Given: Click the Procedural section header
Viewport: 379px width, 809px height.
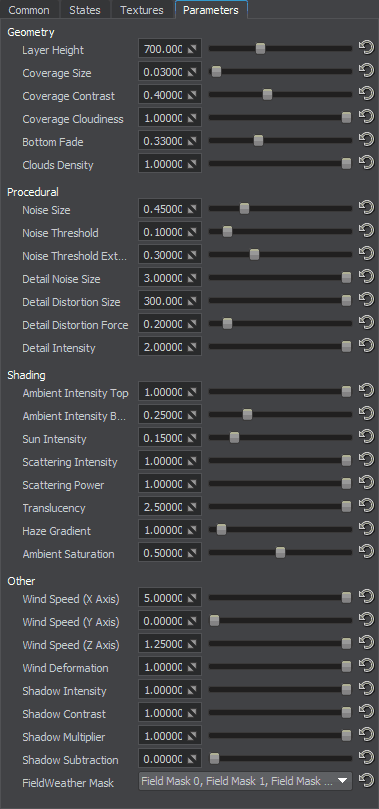Looking at the screenshot, I should coord(33,192).
